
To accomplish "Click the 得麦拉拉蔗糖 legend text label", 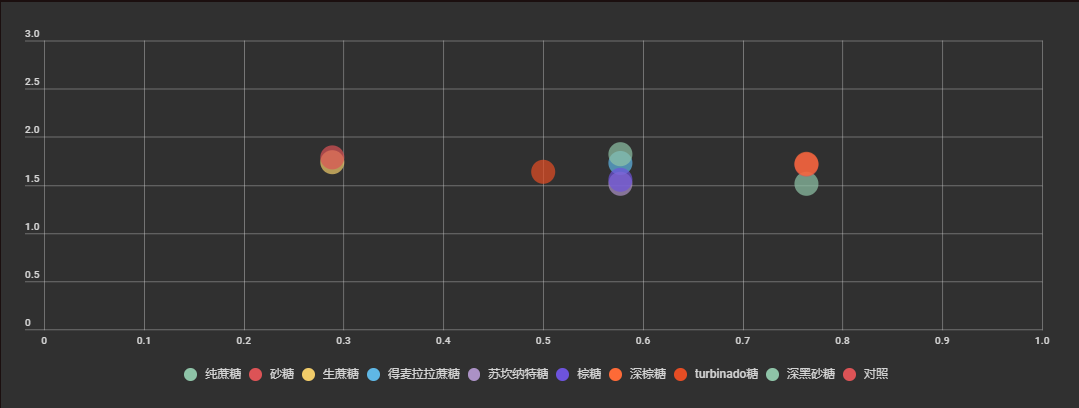I will pyautogui.click(x=423, y=374).
